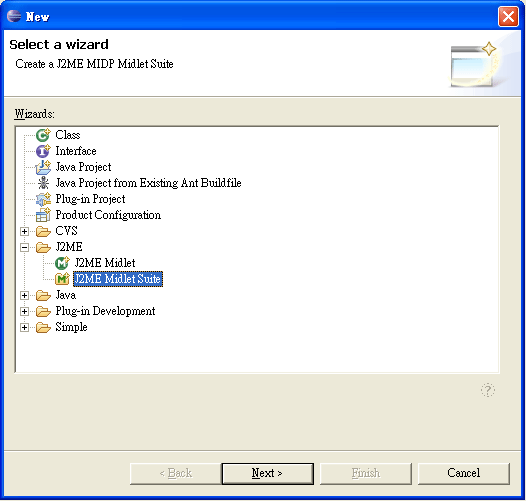
Task: Click the Plug-in Project icon
Action: [x=43, y=199]
